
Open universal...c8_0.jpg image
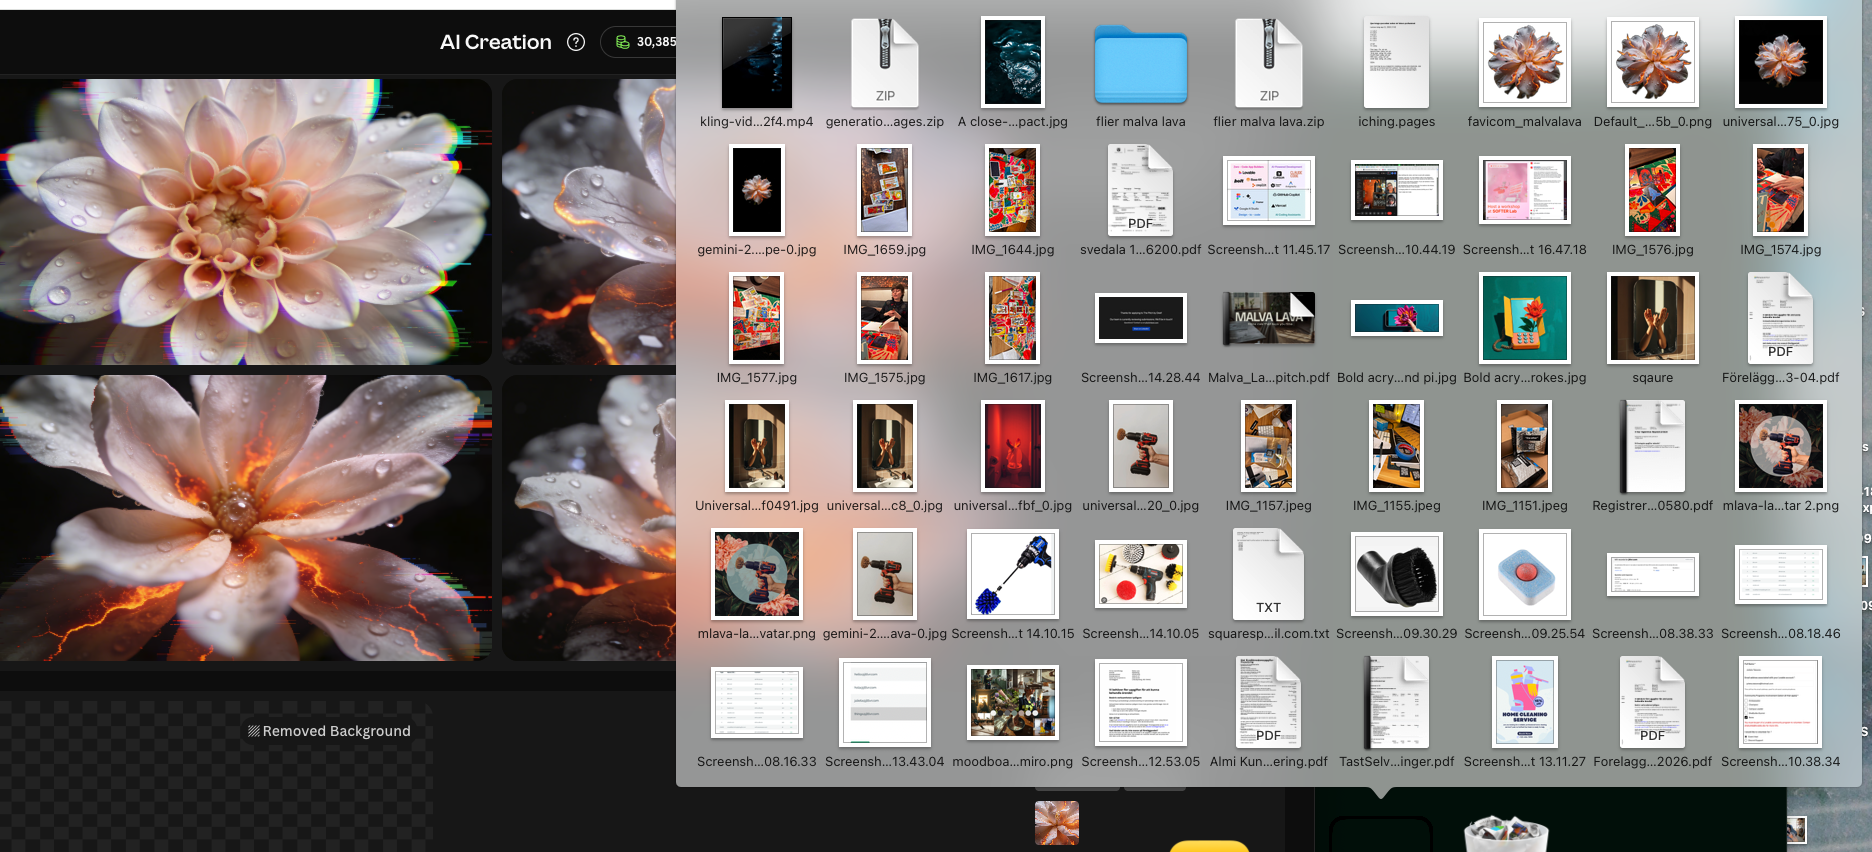[885, 446]
